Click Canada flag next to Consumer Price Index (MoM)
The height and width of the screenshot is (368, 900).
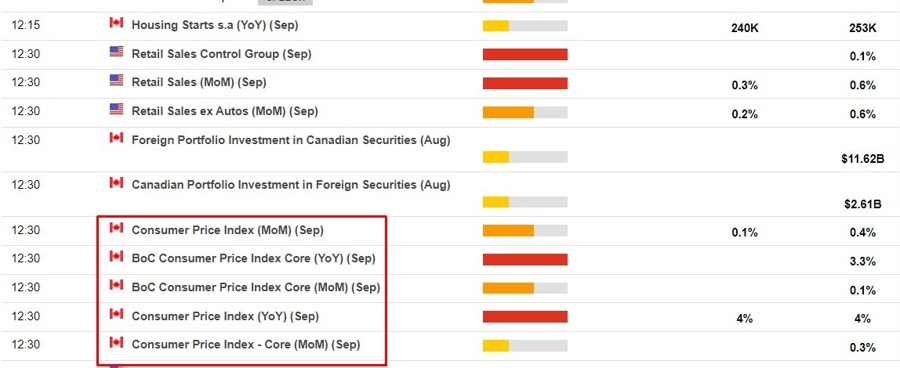(x=117, y=227)
